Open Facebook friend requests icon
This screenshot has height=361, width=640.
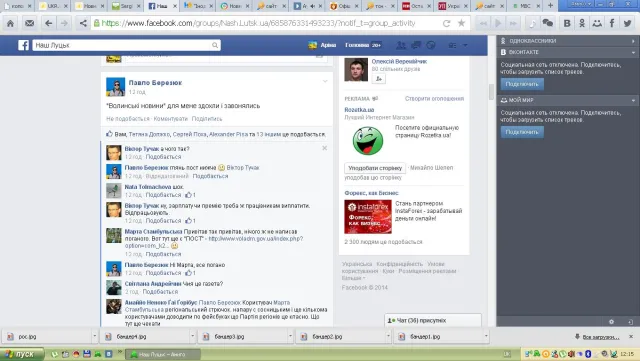[x=401, y=45]
